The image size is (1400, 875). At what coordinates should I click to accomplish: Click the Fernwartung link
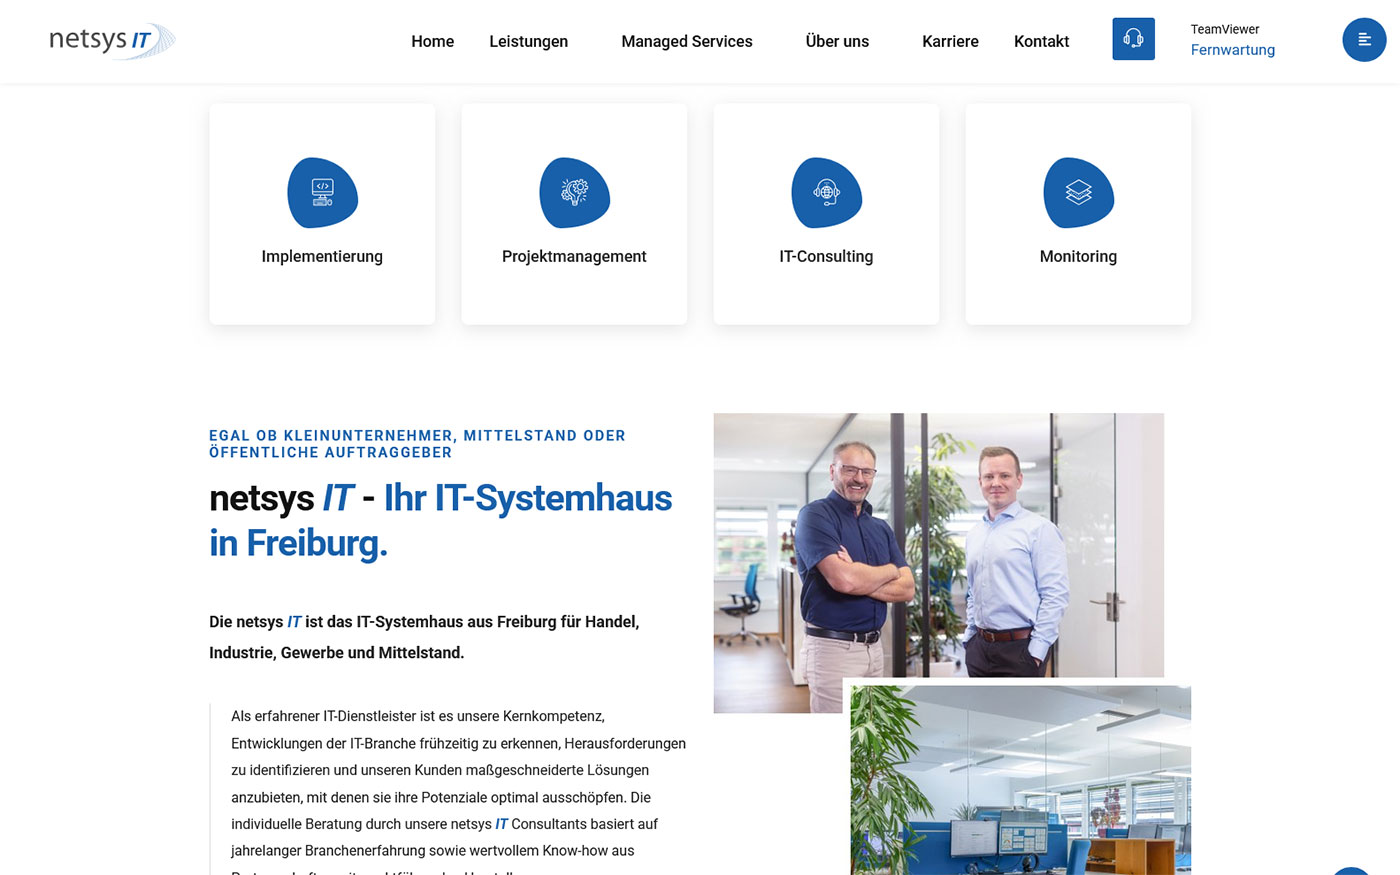click(x=1232, y=50)
